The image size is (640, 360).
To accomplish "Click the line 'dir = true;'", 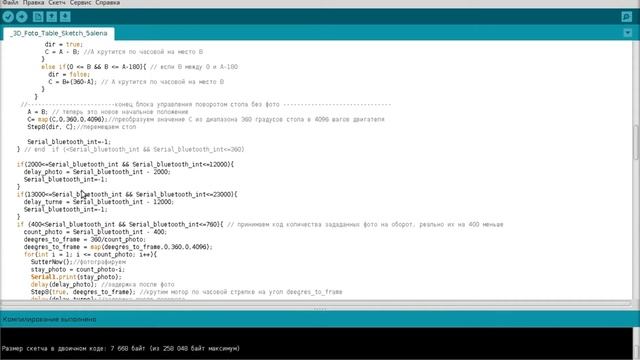I will tap(64, 44).
